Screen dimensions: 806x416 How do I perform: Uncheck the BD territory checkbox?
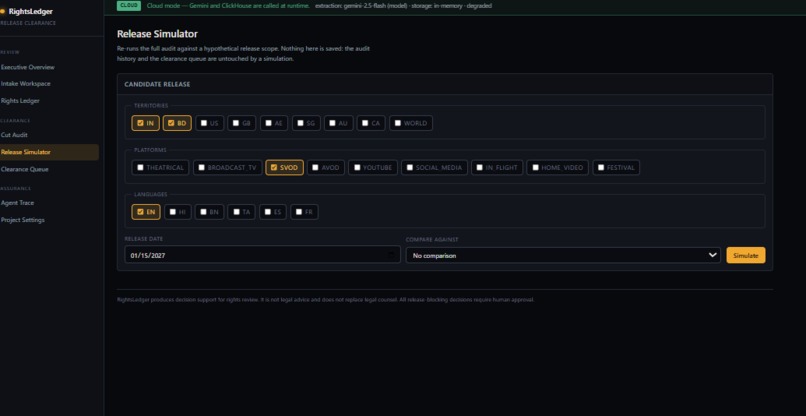pyautogui.click(x=172, y=123)
